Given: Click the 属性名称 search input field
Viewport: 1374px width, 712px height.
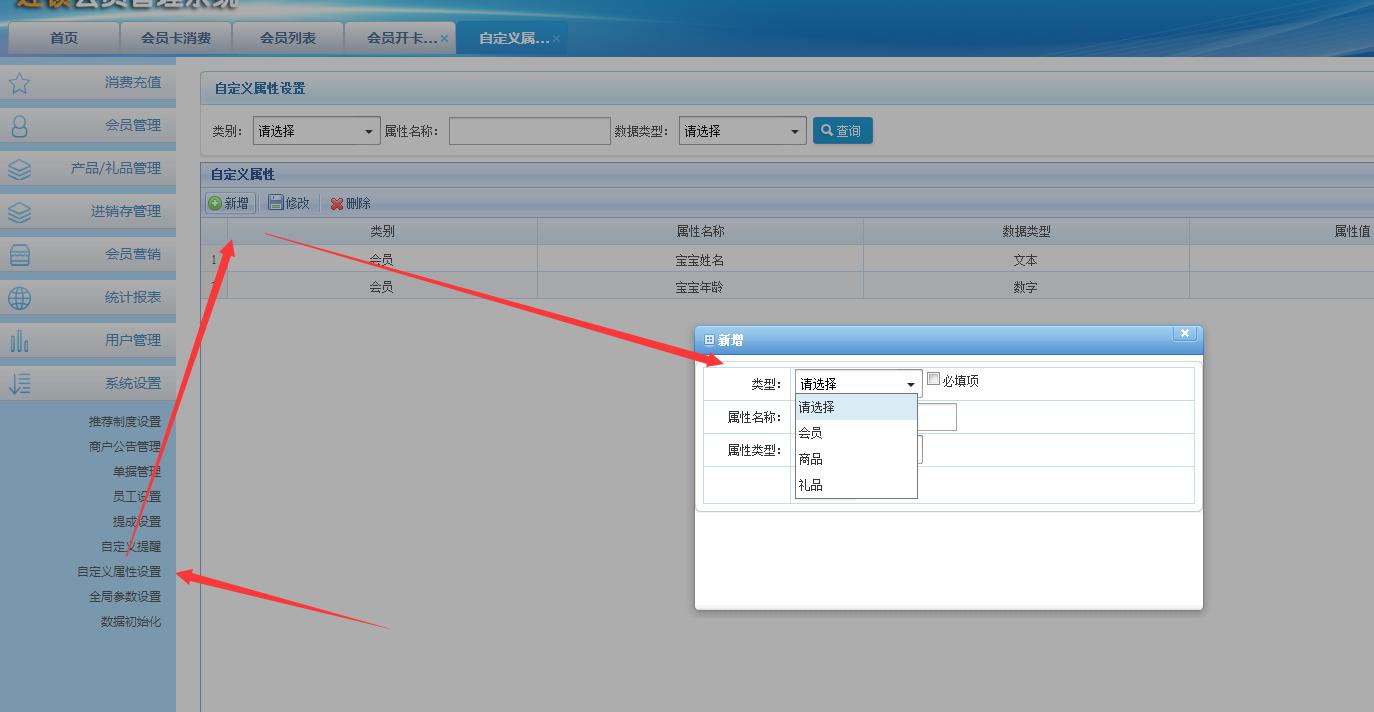Looking at the screenshot, I should (x=529, y=131).
